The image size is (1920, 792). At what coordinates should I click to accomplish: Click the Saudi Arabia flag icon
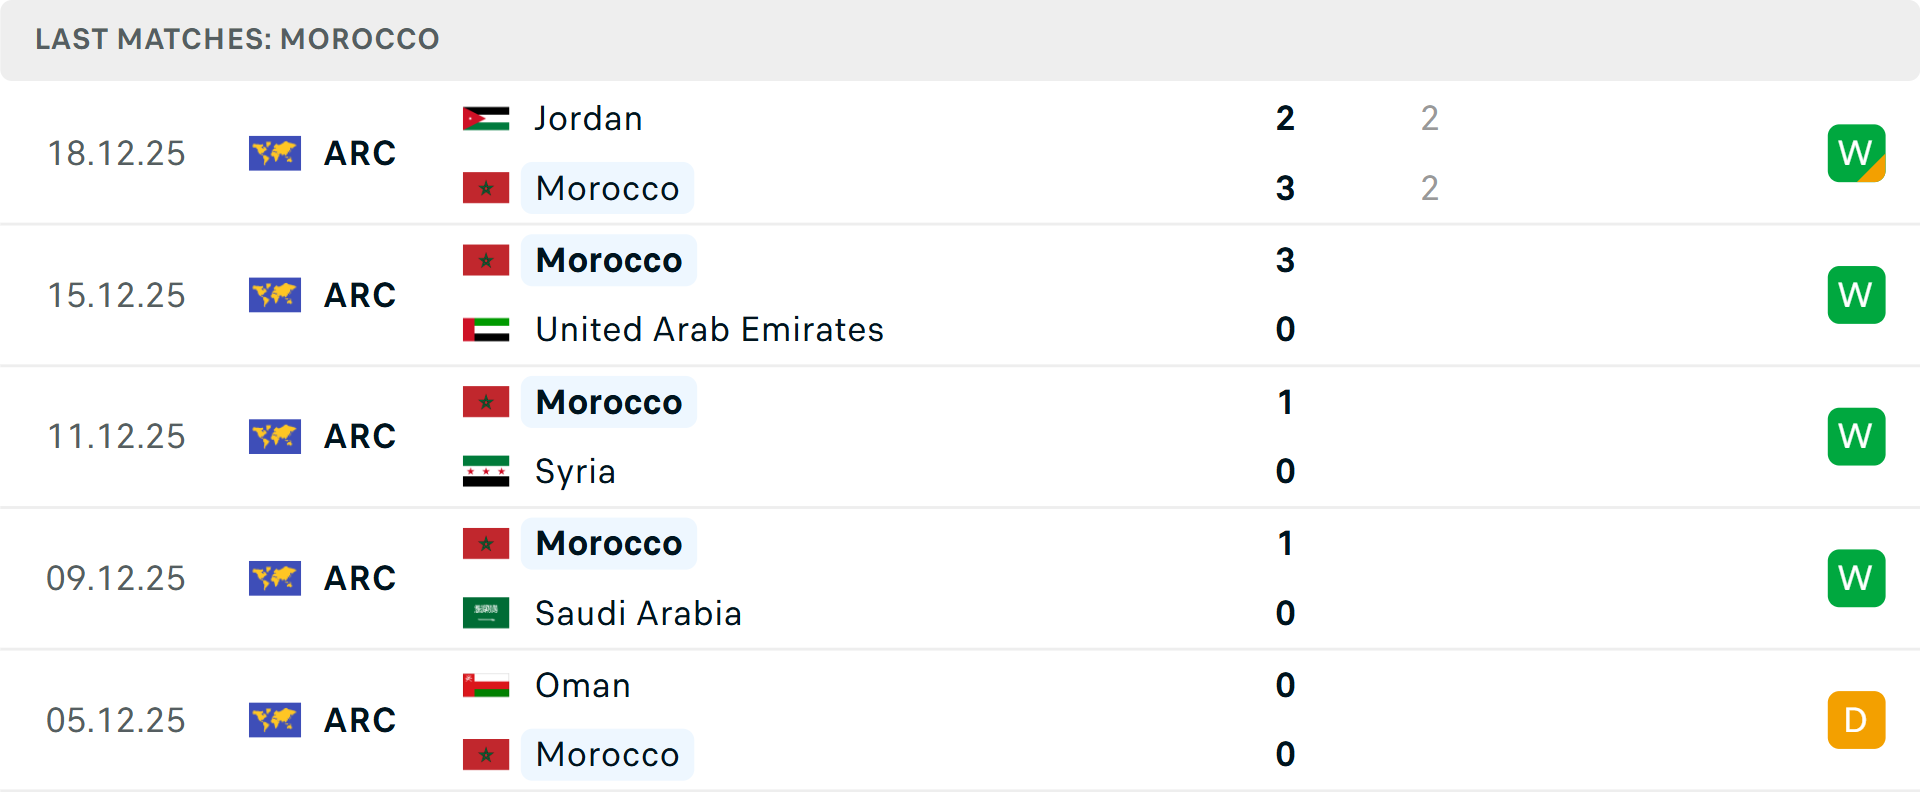pos(486,613)
